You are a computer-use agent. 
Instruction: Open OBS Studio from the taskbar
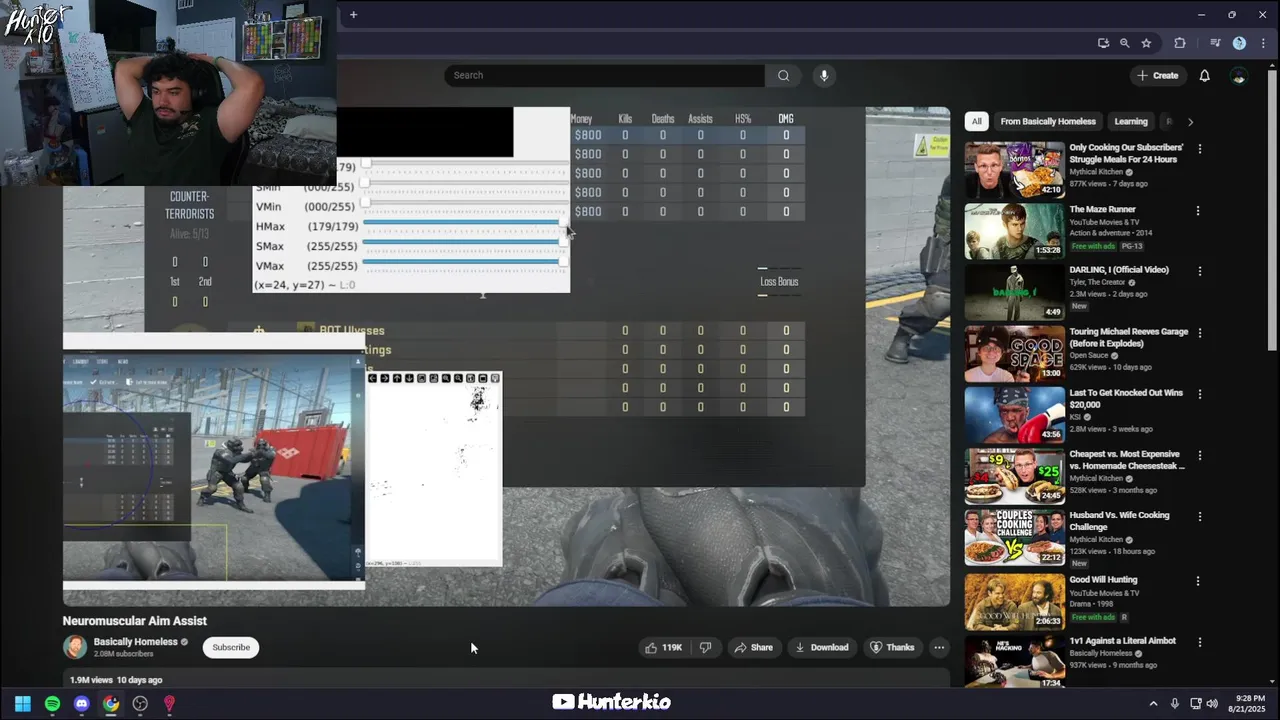click(x=140, y=704)
